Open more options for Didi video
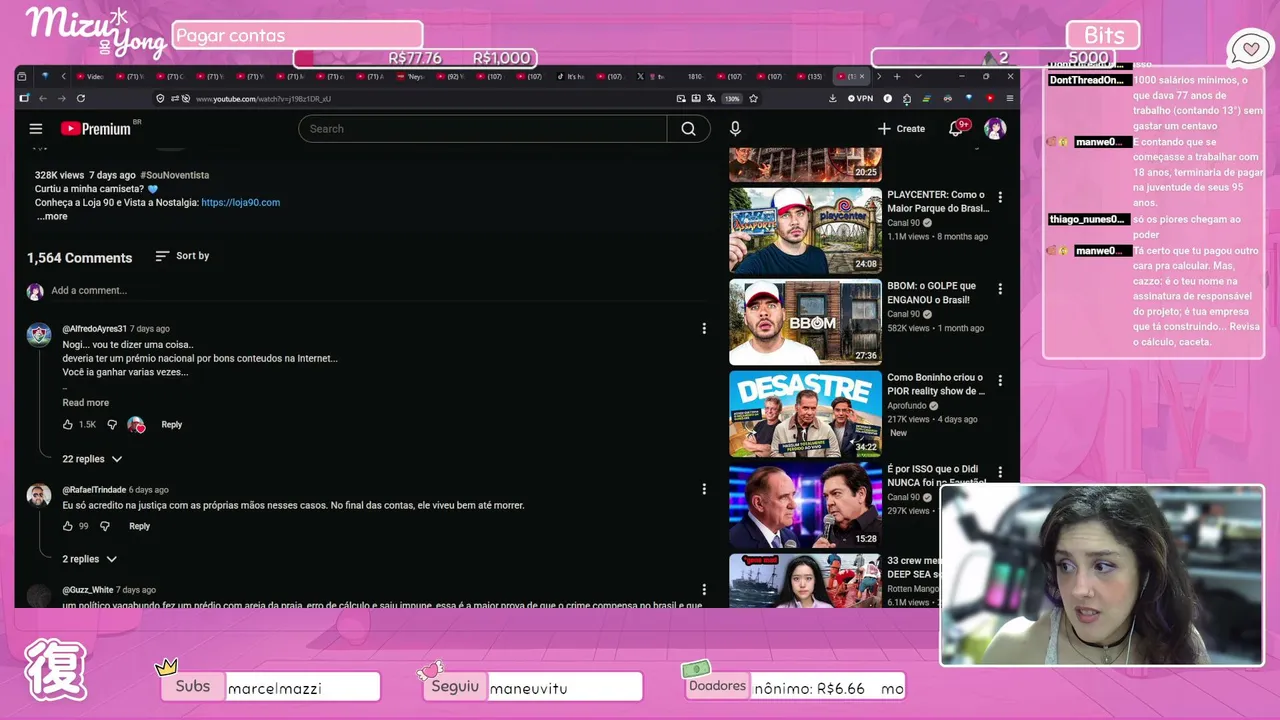The width and height of the screenshot is (1280, 720). coord(1000,472)
